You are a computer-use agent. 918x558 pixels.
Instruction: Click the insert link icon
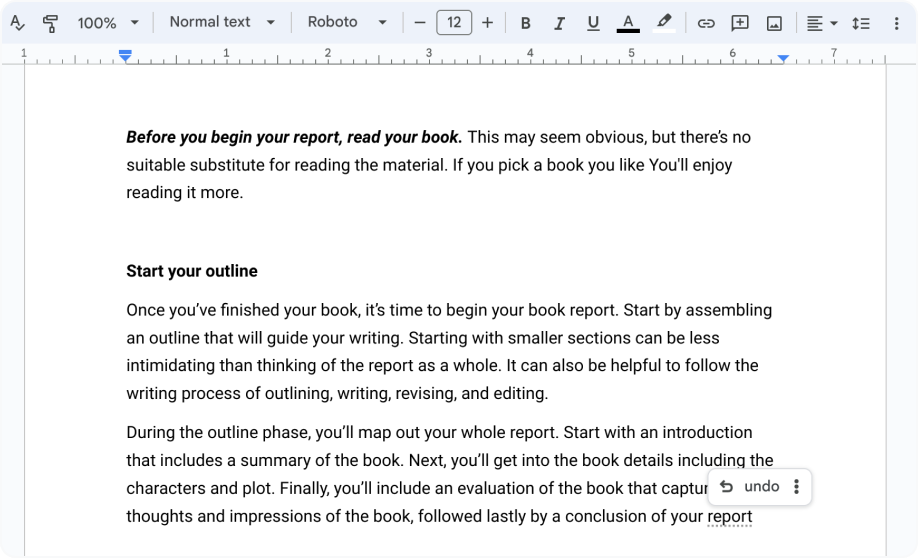coord(706,23)
